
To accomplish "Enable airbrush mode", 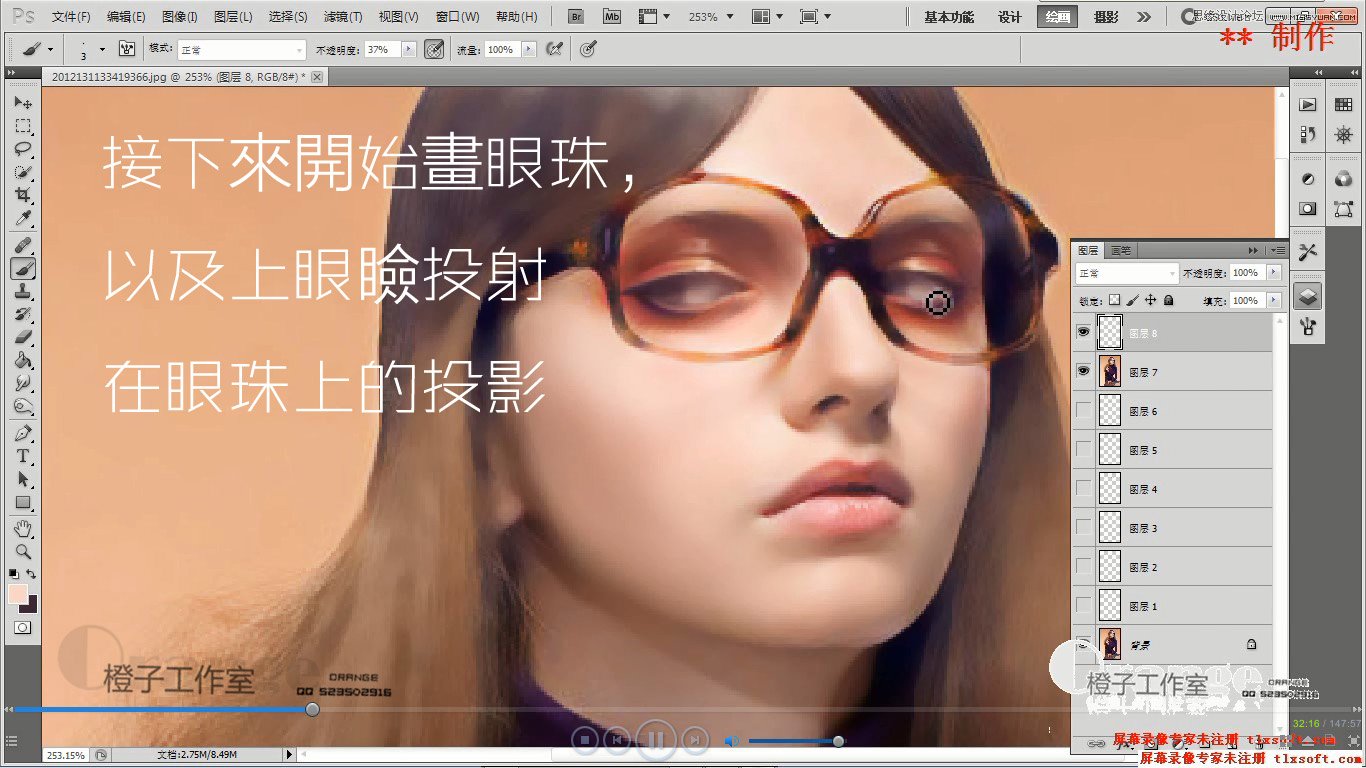I will (553, 48).
